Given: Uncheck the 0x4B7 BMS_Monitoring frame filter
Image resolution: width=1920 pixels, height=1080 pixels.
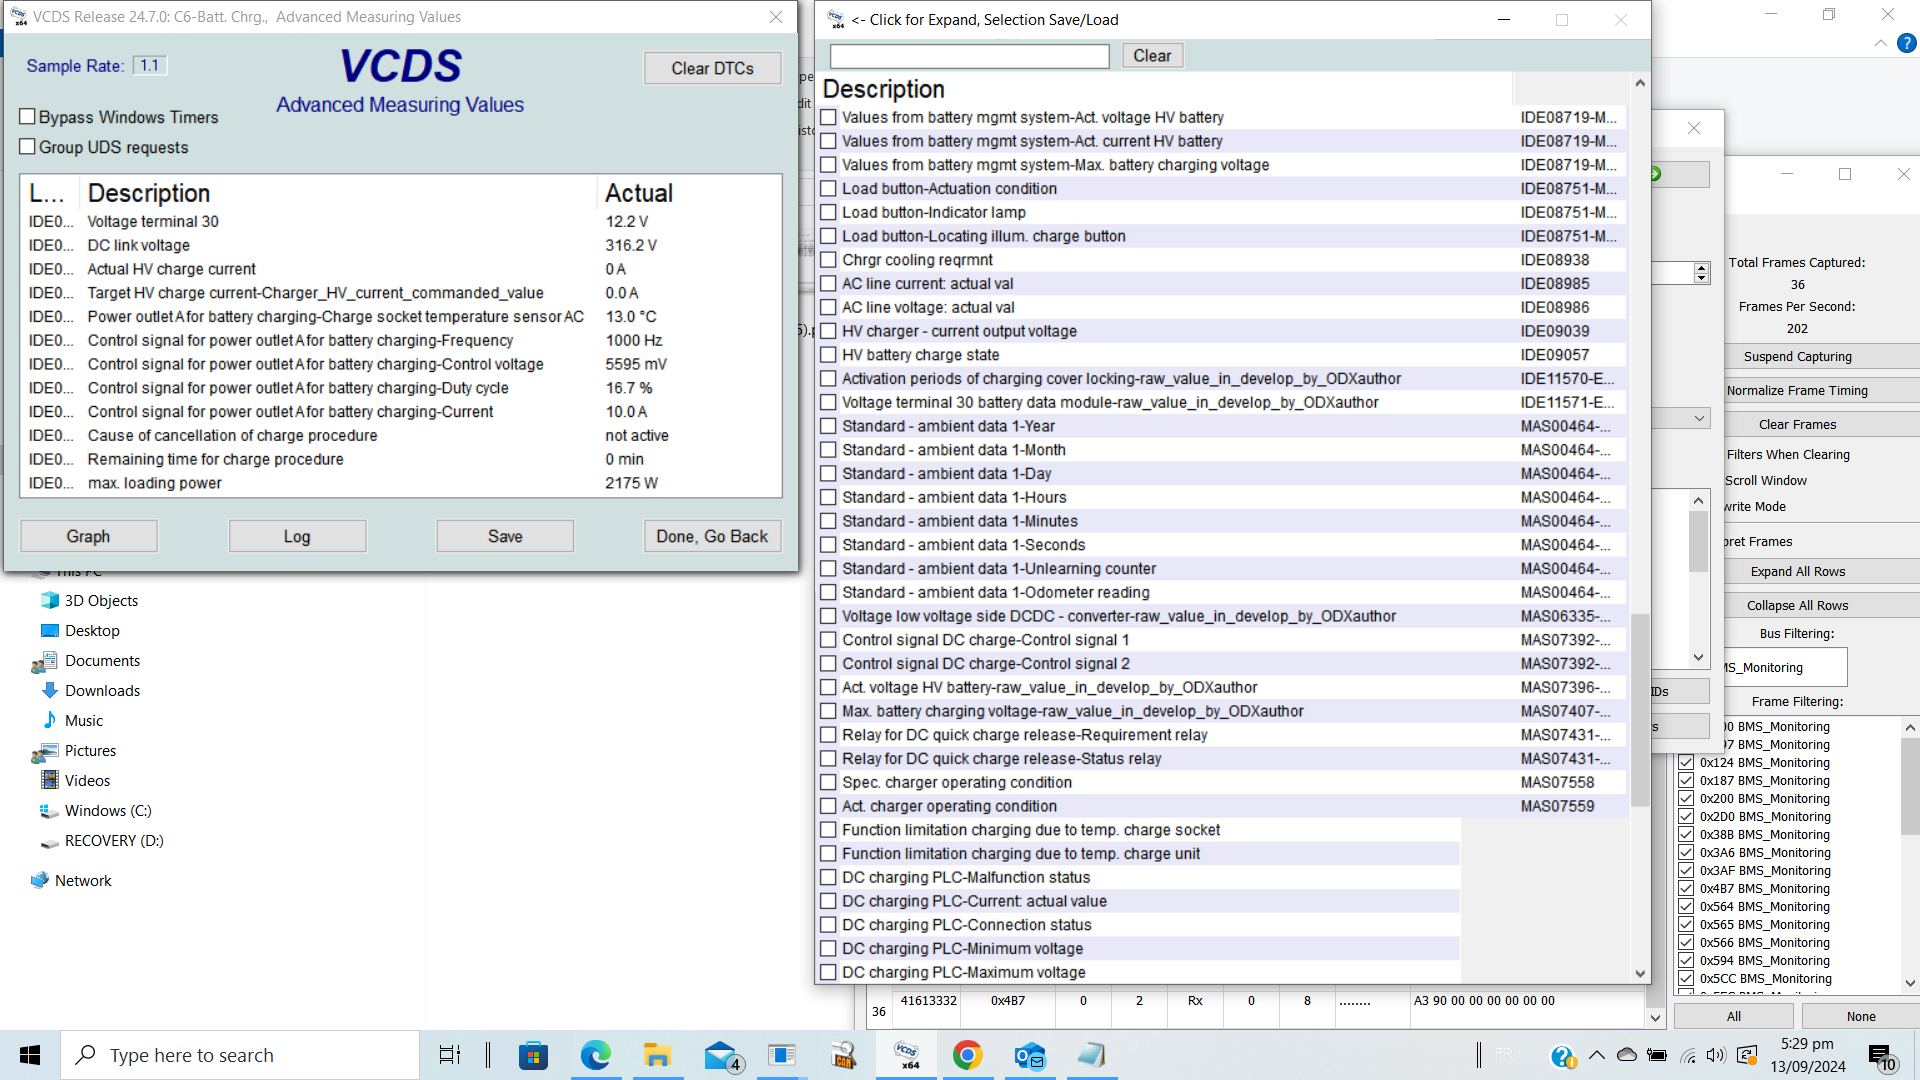Looking at the screenshot, I should [1686, 888].
